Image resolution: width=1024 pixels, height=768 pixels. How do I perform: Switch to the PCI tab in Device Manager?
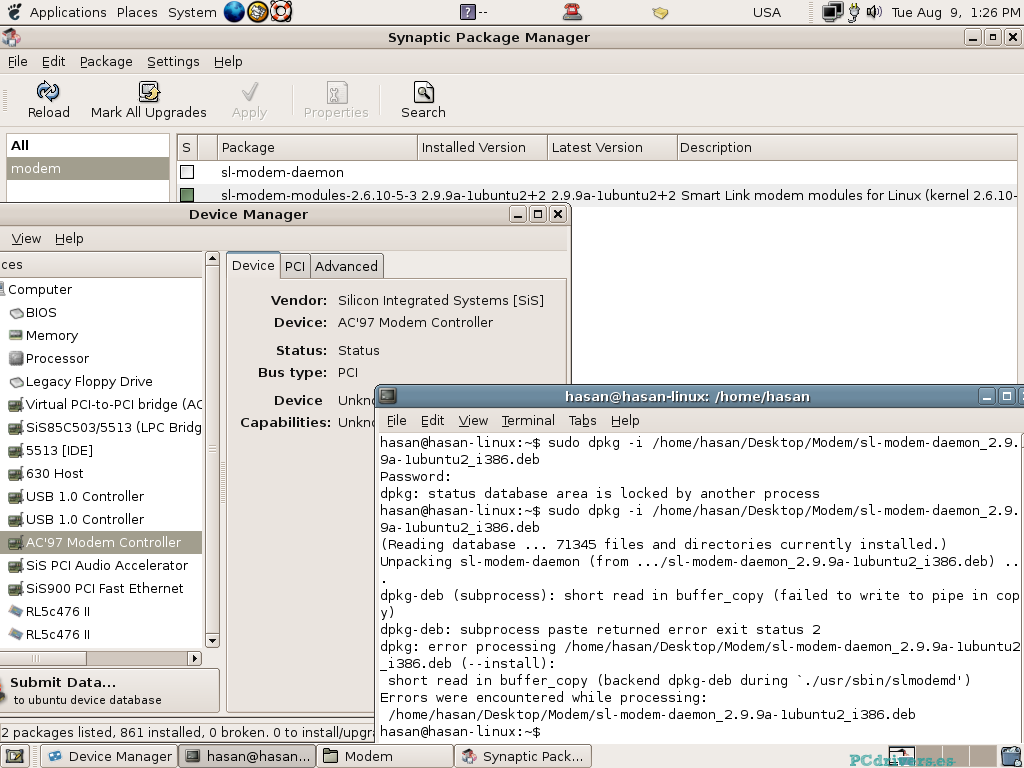(x=295, y=266)
